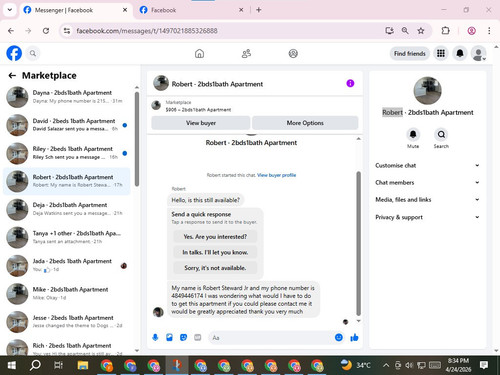Open the Windows Start menu
The height and width of the screenshot is (375, 500).
(x=12, y=365)
